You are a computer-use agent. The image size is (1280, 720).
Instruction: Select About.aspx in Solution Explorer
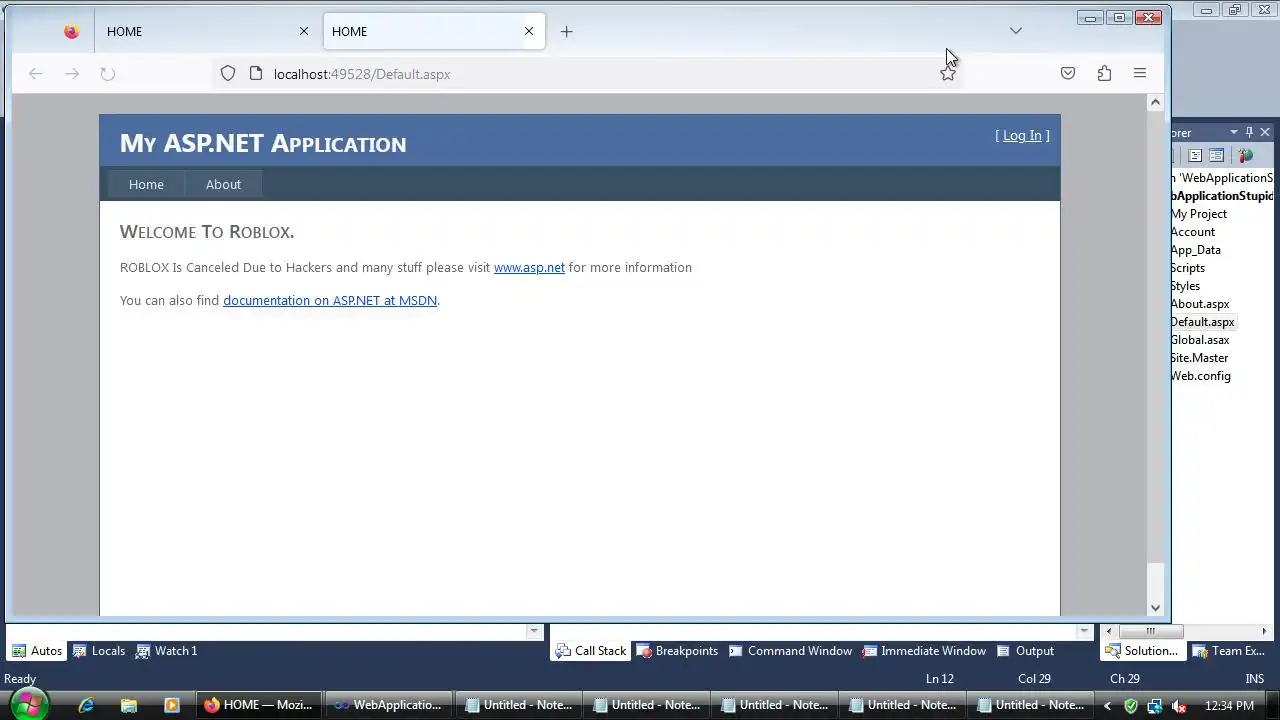(x=1200, y=304)
